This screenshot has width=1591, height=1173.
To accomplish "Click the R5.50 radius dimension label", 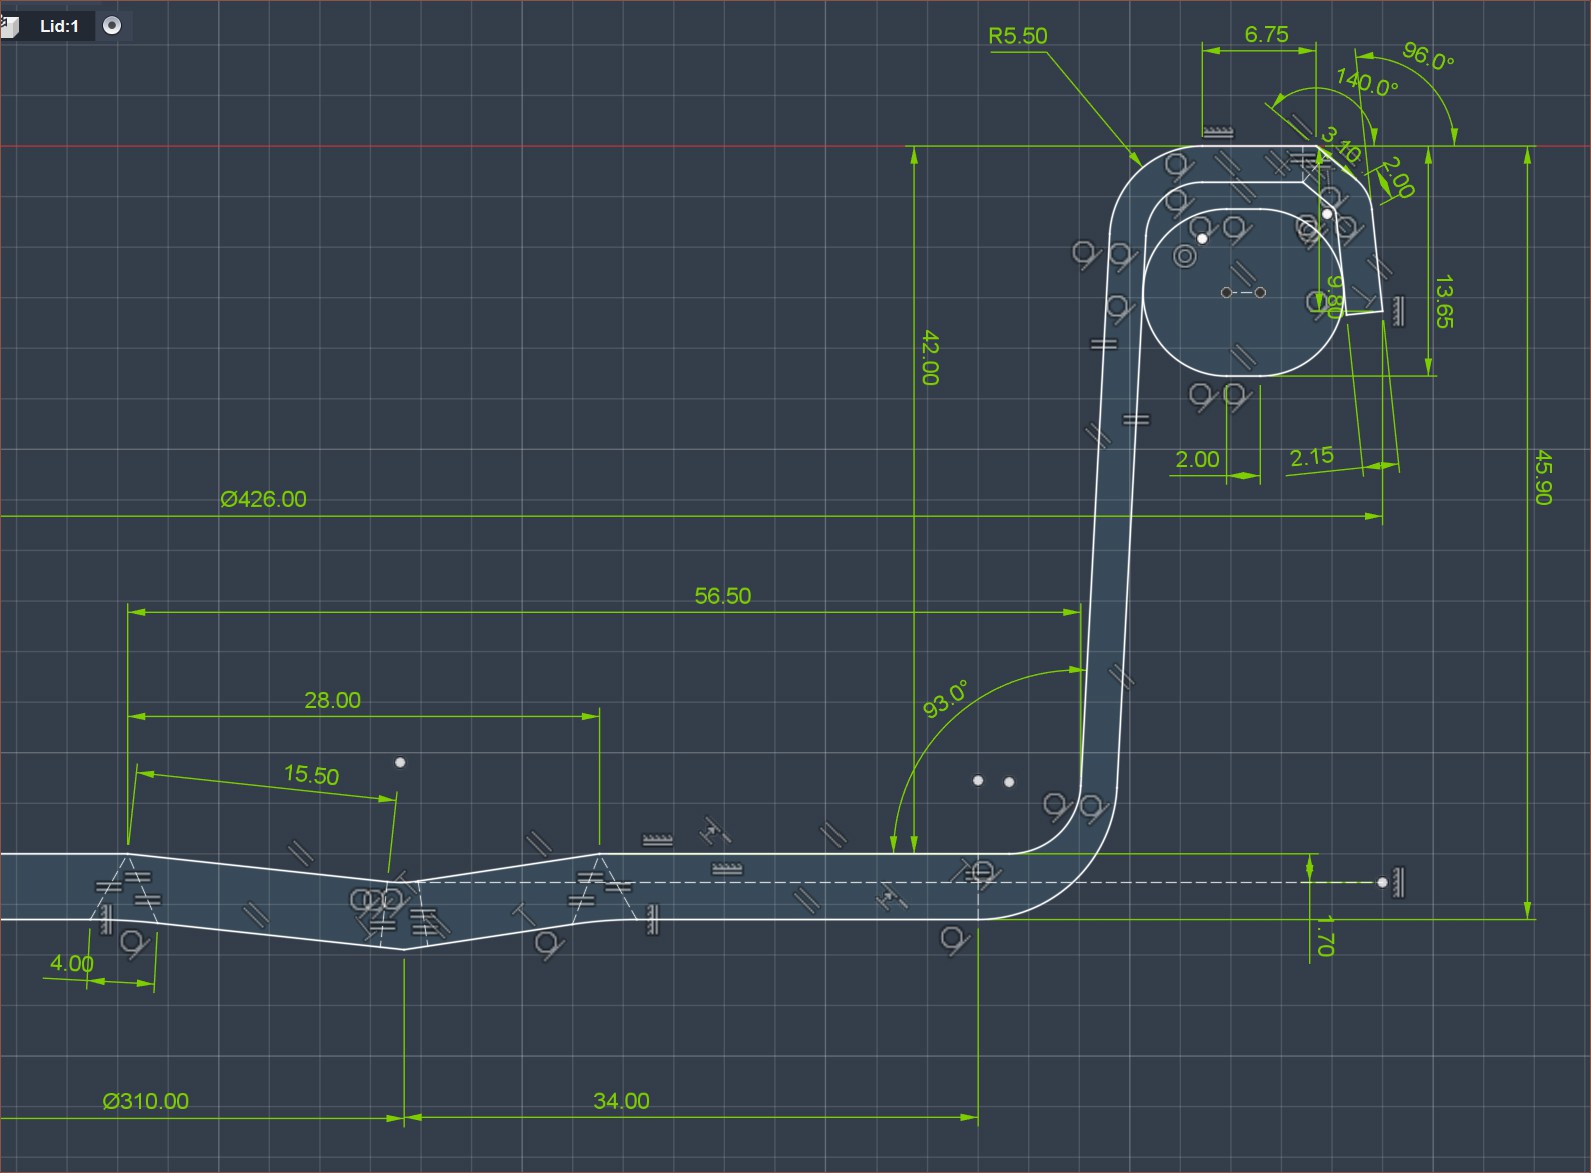I will [x=1017, y=36].
